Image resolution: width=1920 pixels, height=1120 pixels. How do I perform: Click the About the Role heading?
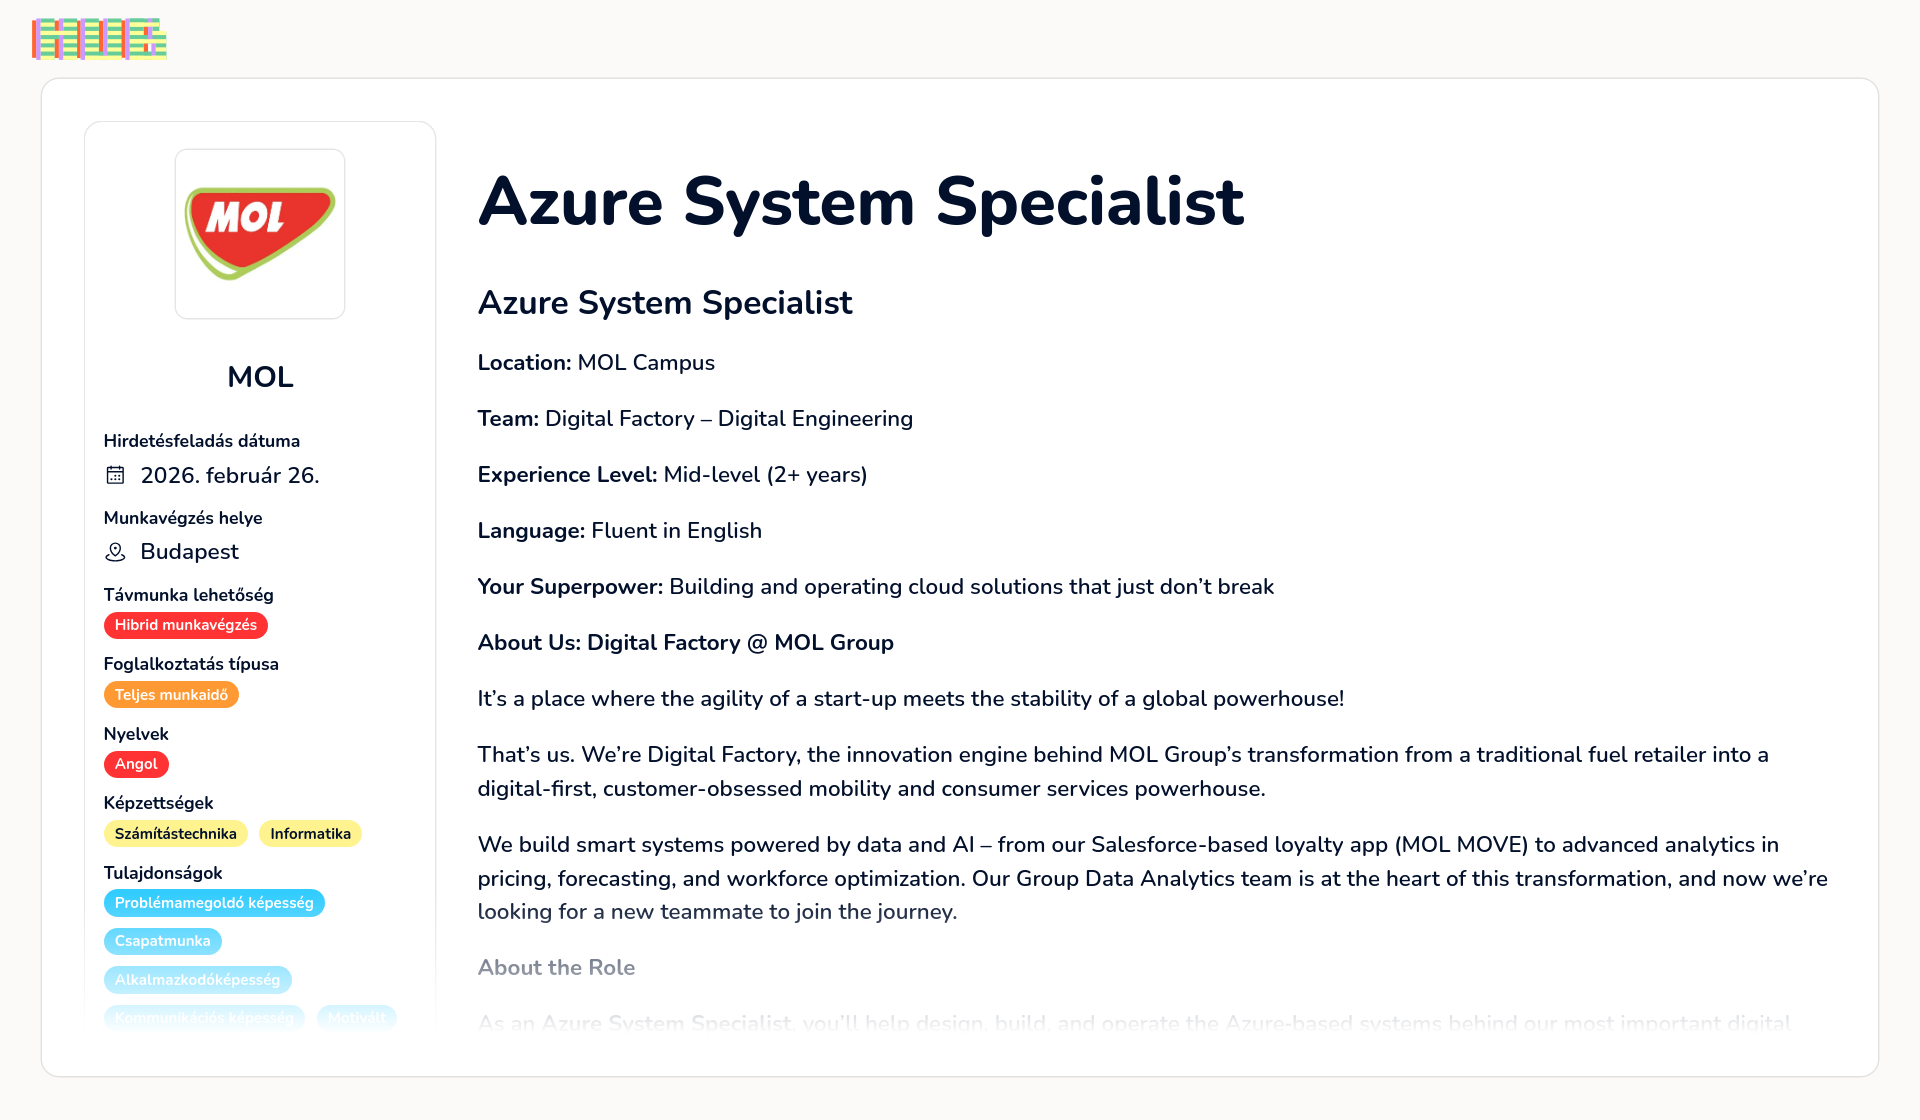point(556,967)
